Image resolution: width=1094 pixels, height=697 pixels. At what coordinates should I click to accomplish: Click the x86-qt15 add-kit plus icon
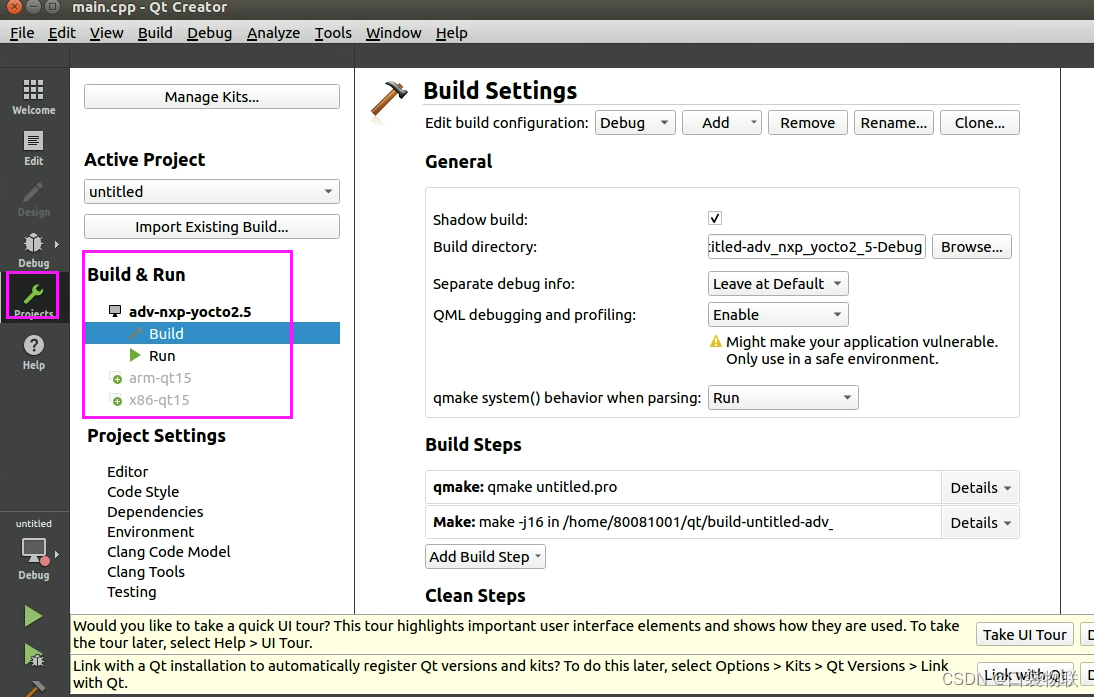pyautogui.click(x=117, y=400)
